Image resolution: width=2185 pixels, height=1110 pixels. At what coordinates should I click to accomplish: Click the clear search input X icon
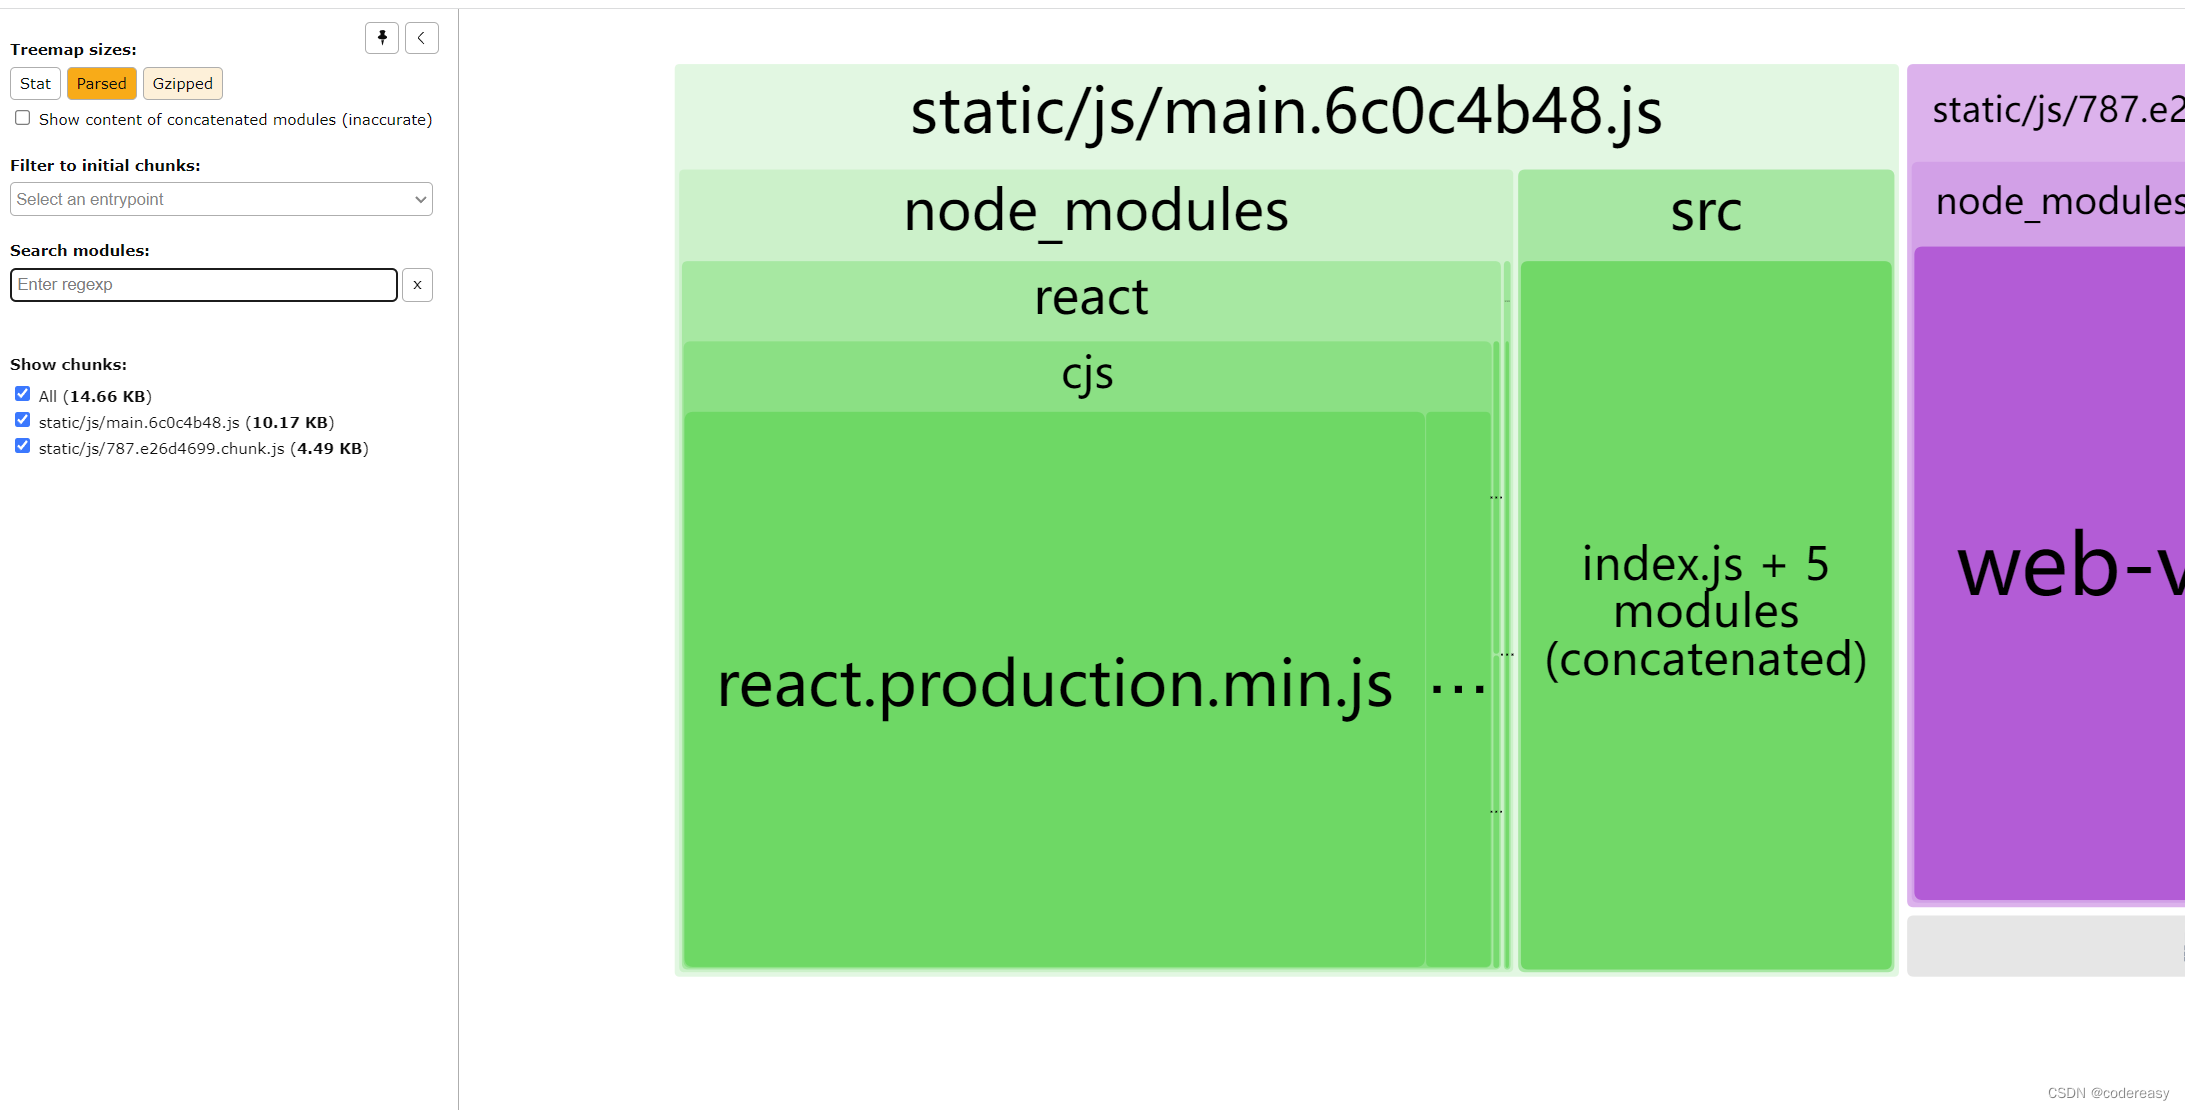pyautogui.click(x=419, y=285)
